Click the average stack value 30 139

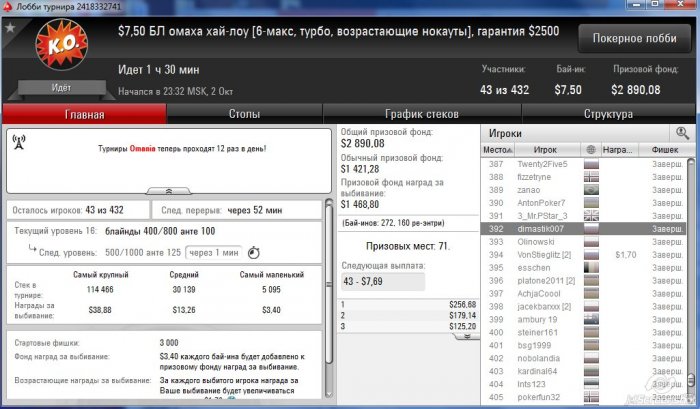tap(184, 289)
